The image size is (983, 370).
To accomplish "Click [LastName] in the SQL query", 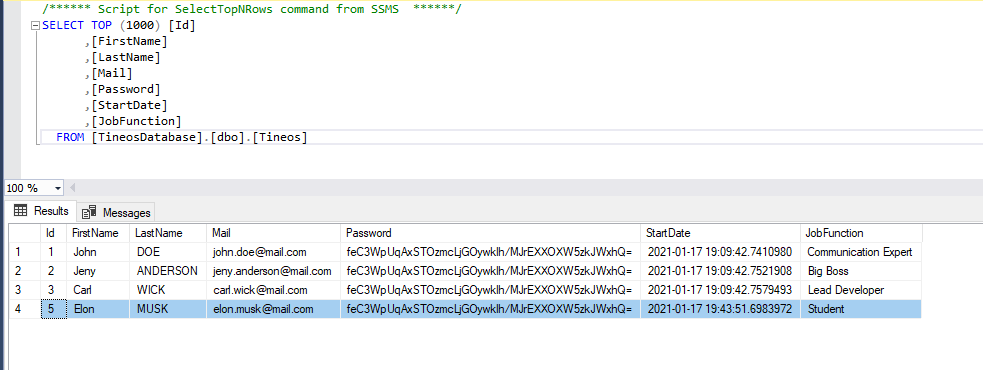I will point(125,58).
